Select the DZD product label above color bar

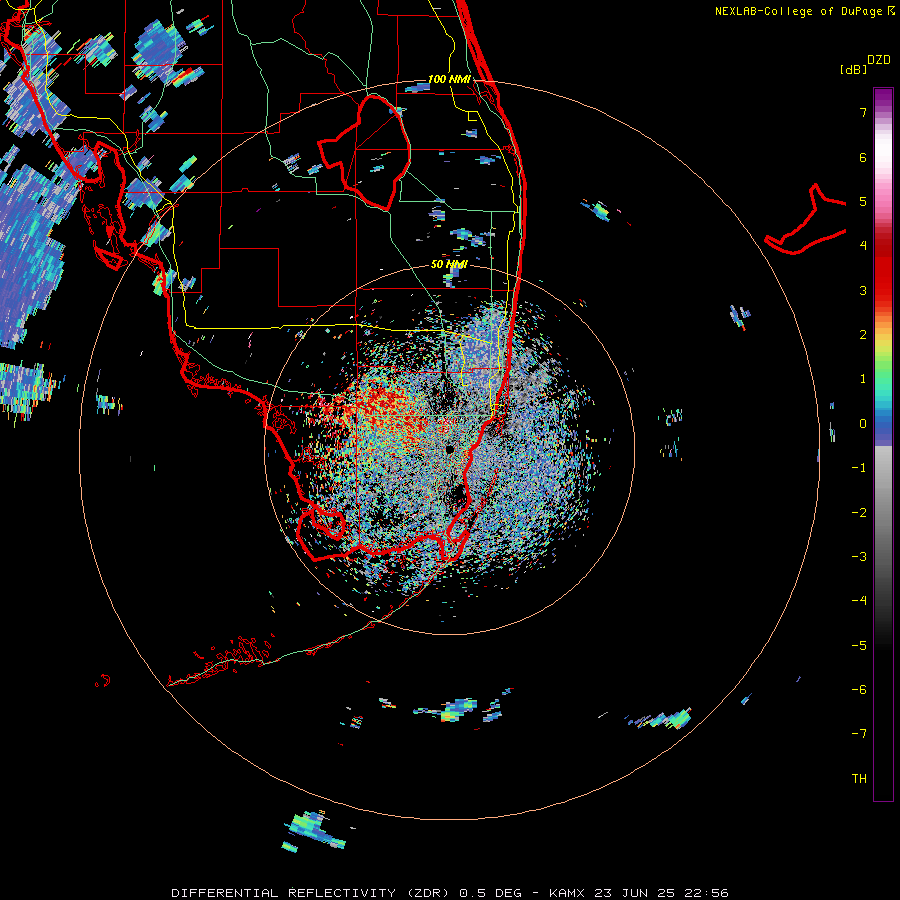click(x=879, y=60)
